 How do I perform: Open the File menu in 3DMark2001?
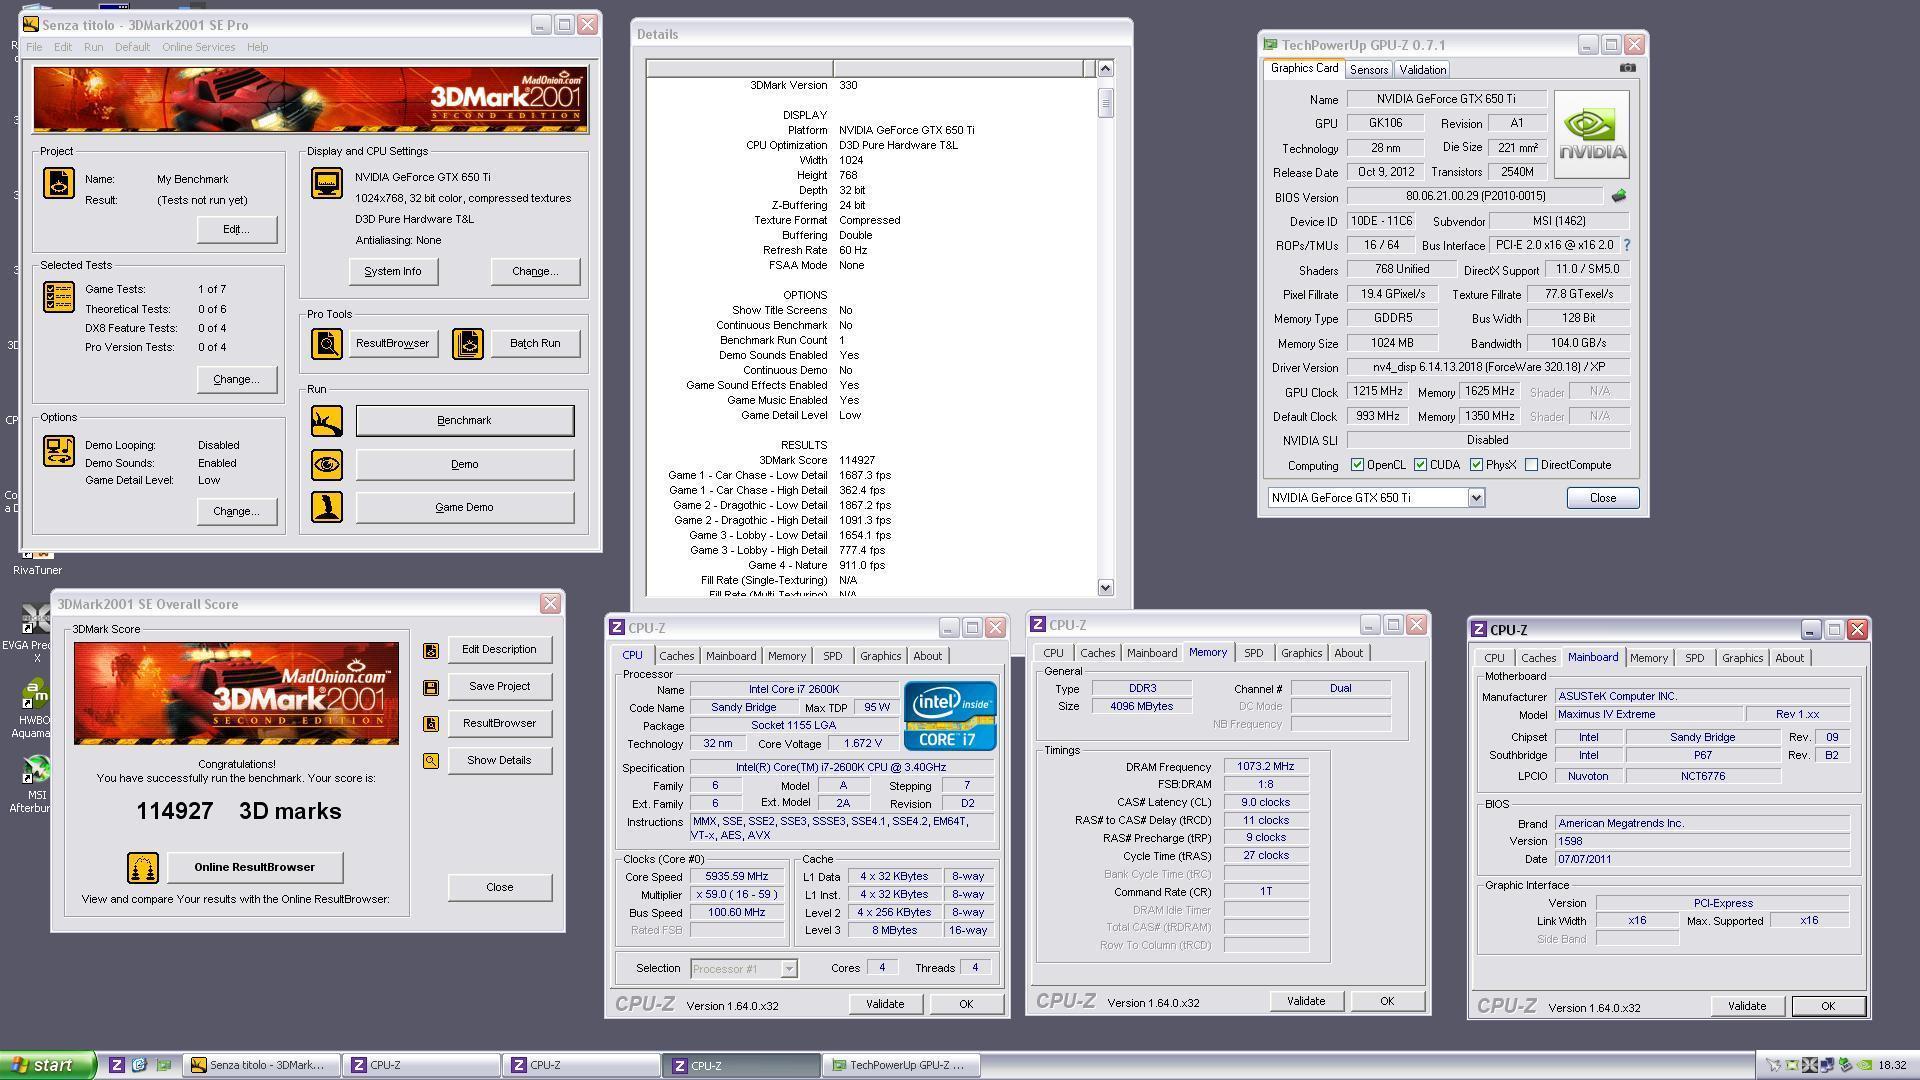click(34, 47)
